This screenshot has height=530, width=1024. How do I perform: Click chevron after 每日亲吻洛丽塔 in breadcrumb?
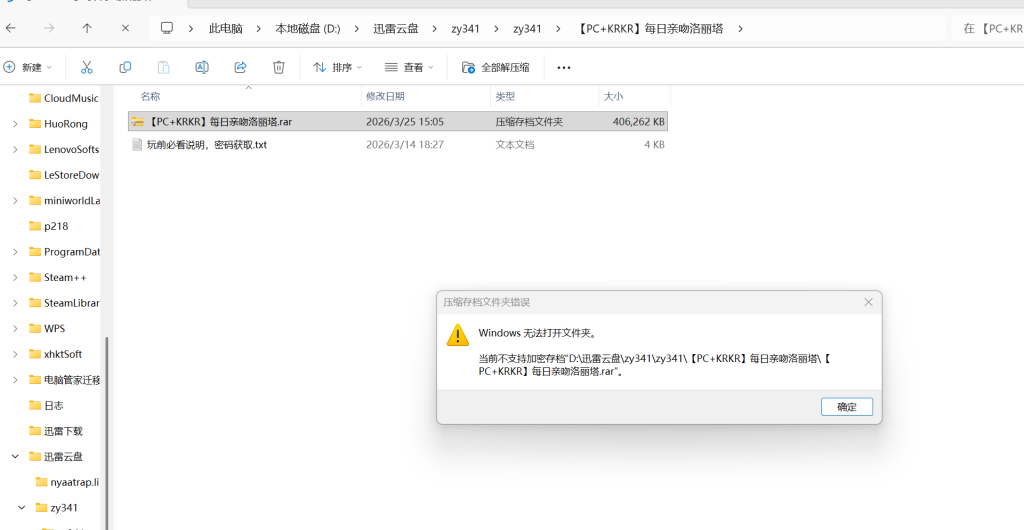(x=740, y=29)
